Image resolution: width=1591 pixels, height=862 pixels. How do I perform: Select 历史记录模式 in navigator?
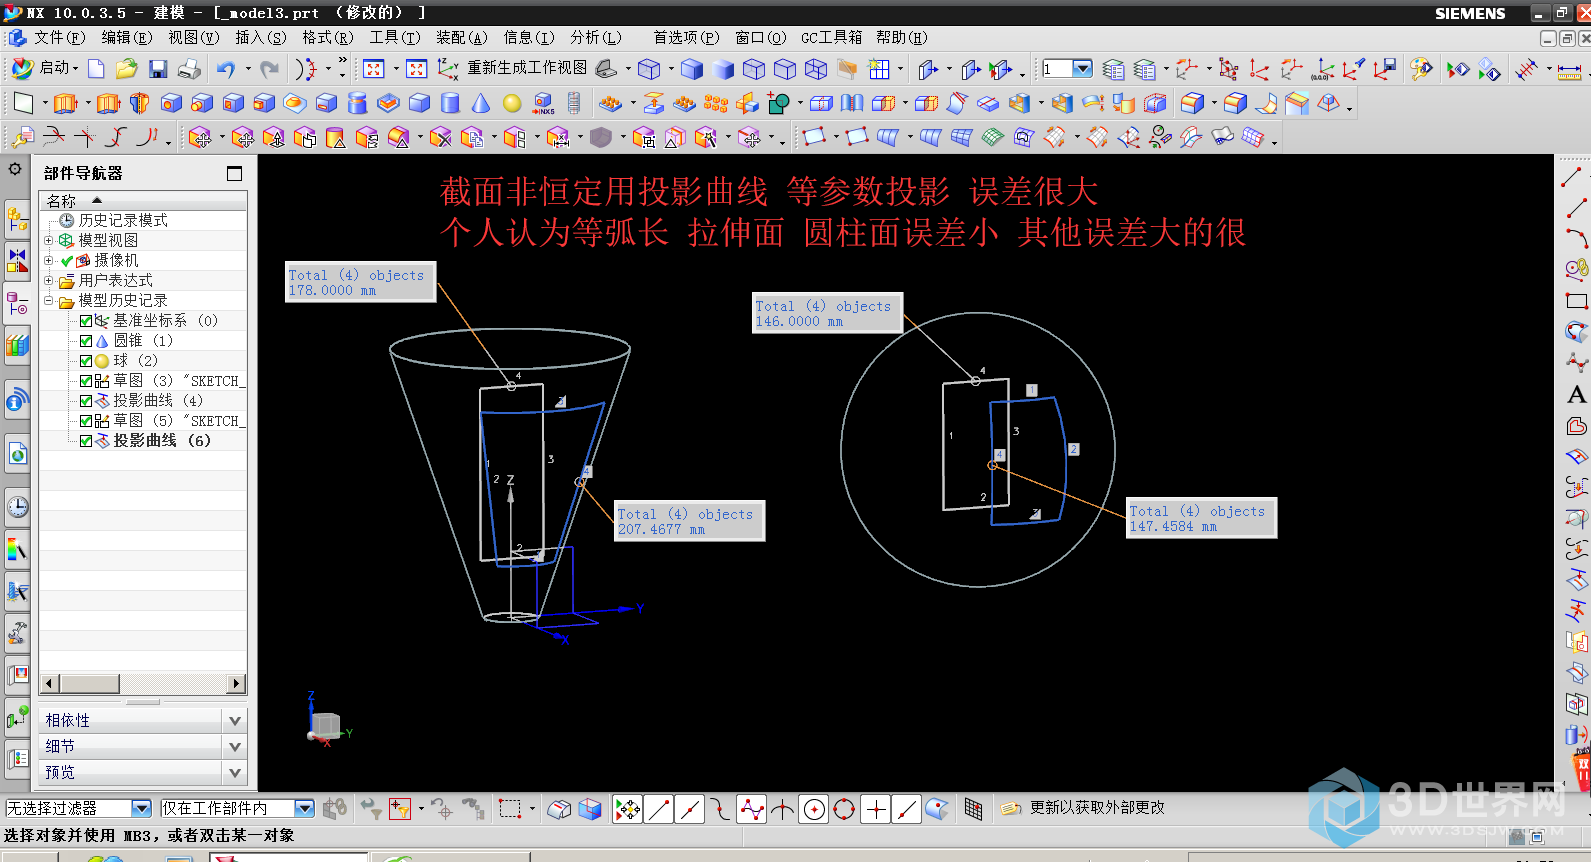(x=123, y=220)
